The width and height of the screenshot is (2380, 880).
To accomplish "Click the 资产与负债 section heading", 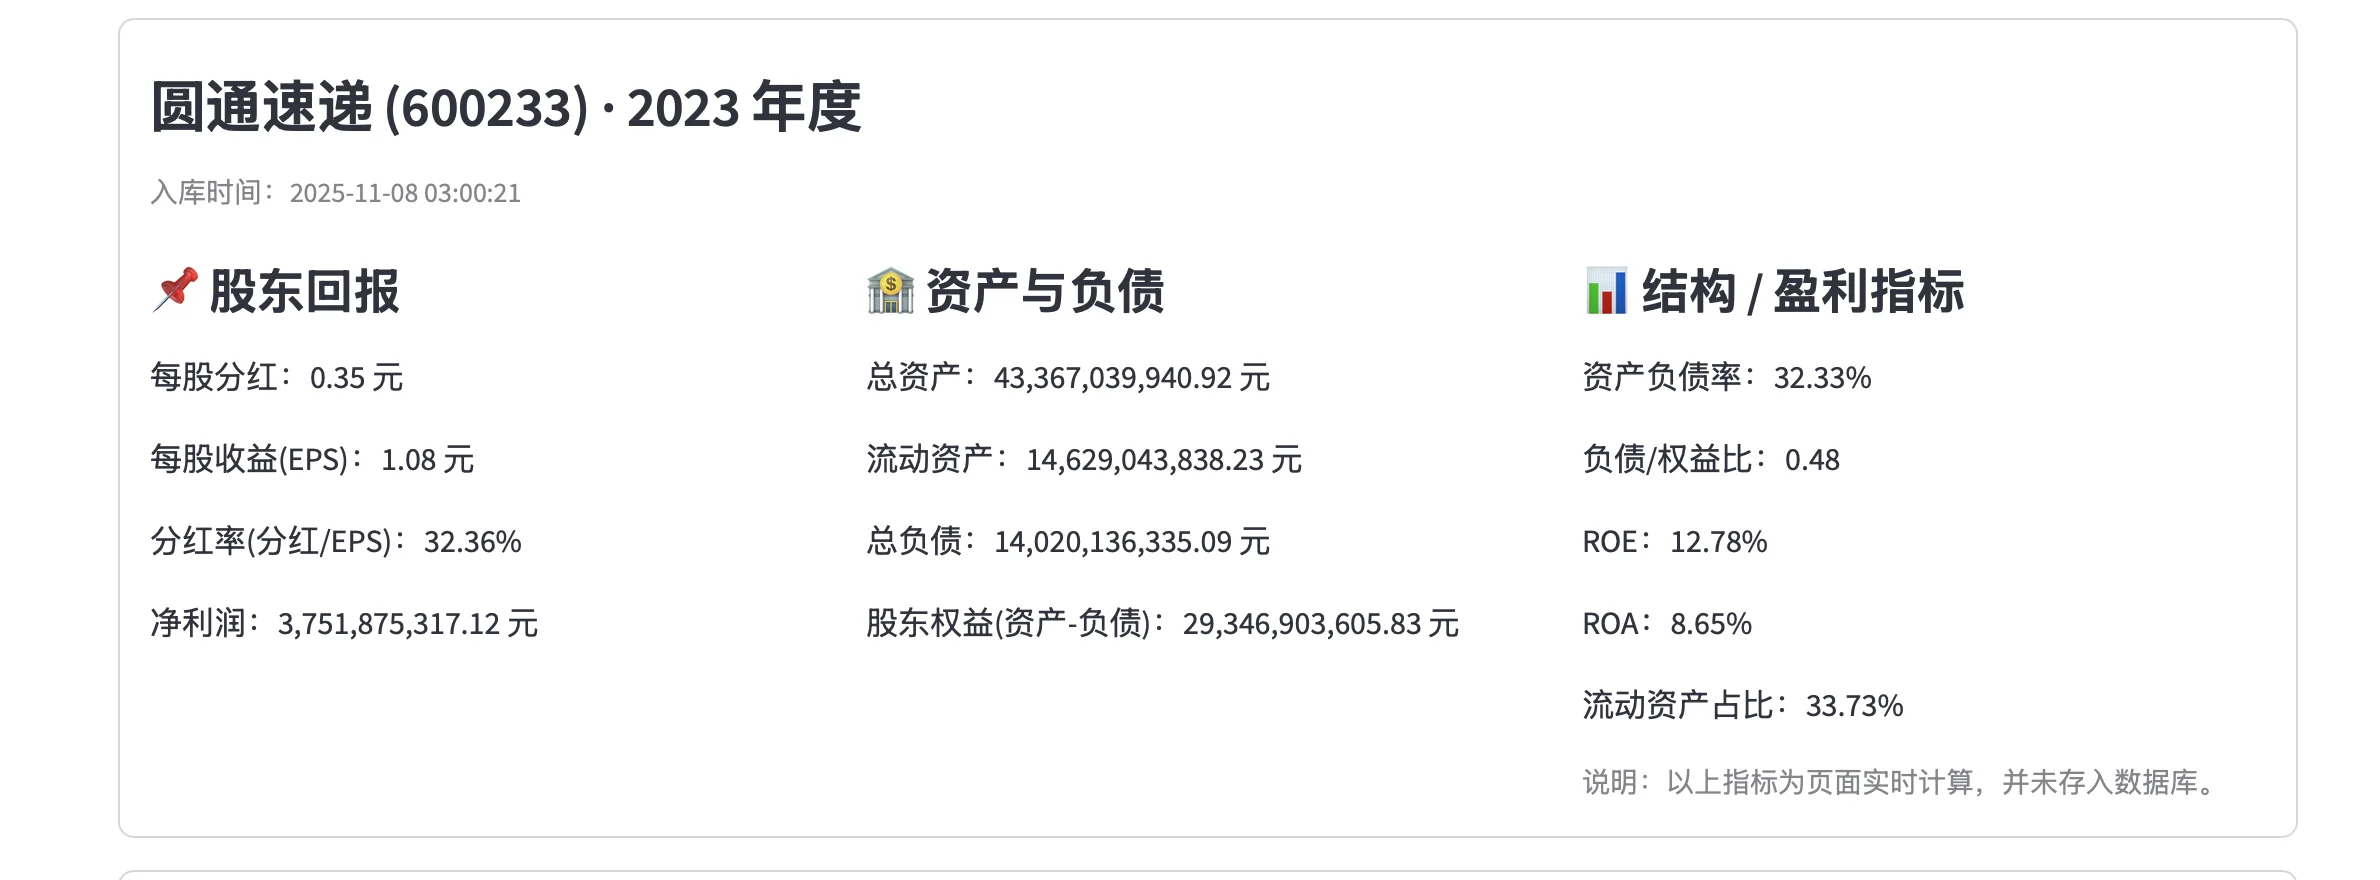I will [x=1045, y=291].
